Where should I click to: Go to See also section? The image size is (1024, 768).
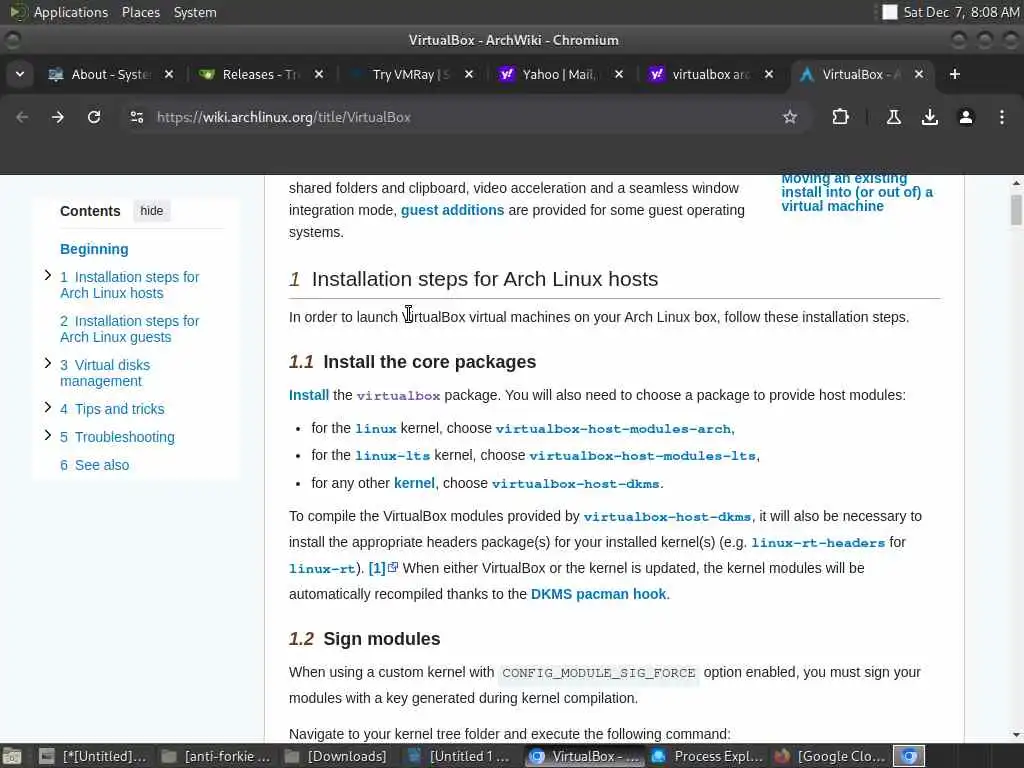pos(95,465)
